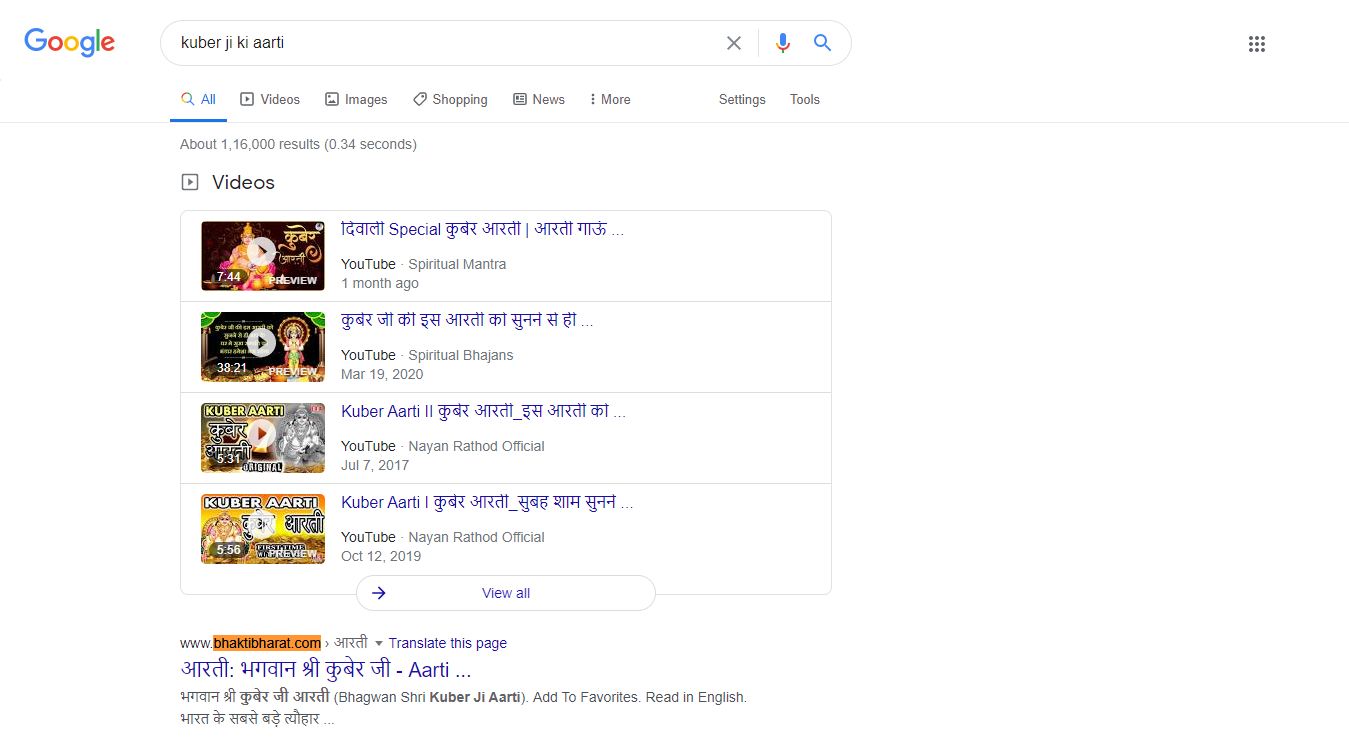Play the 5:56 Kuber Aarti thumbnail
The width and height of the screenshot is (1349, 739).
coord(262,528)
